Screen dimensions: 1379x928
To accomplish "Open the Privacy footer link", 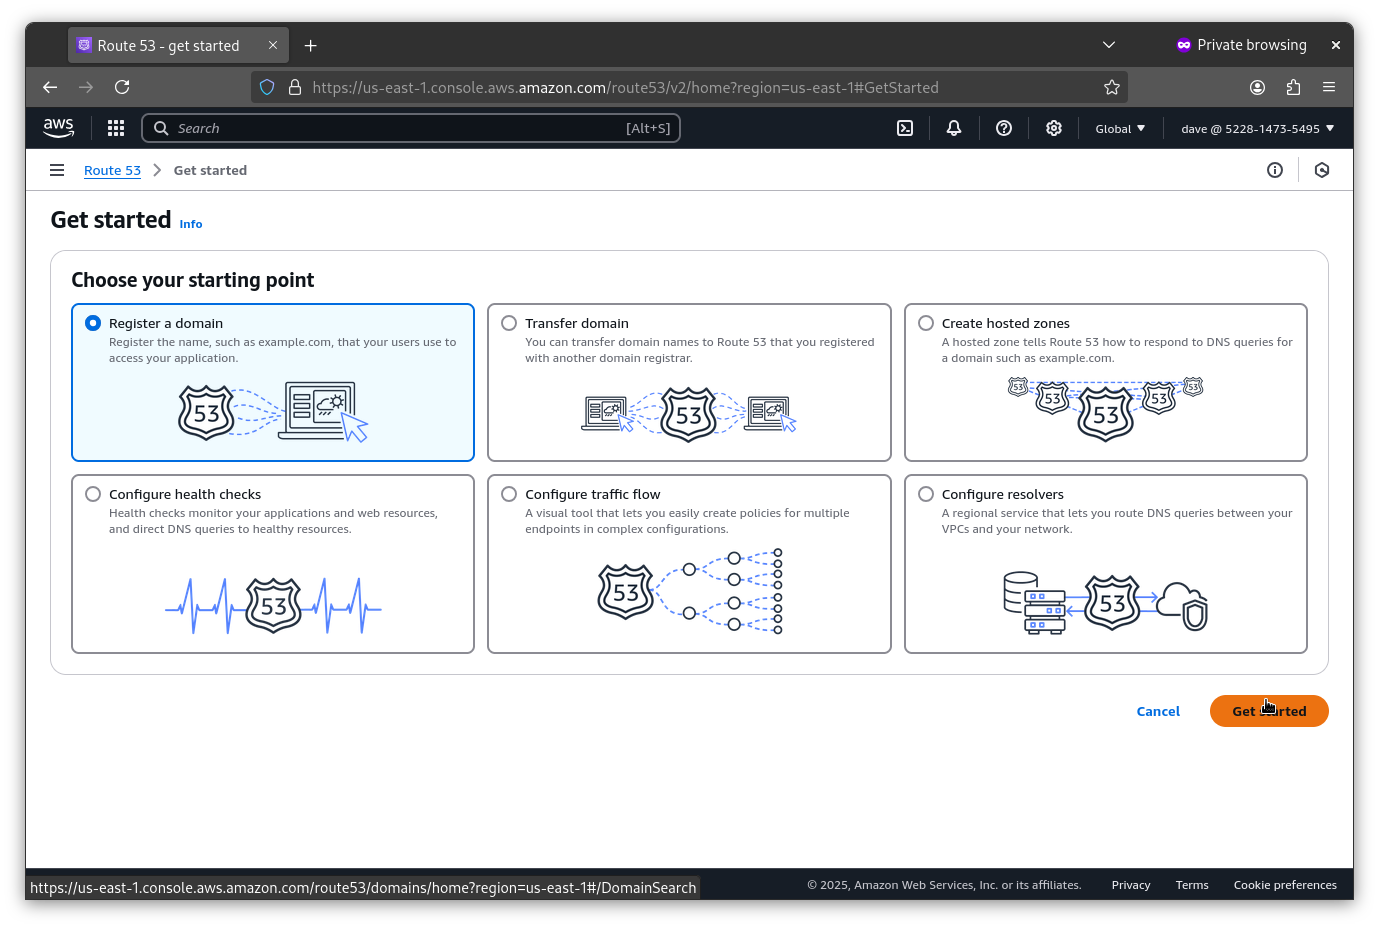I will point(1131,885).
